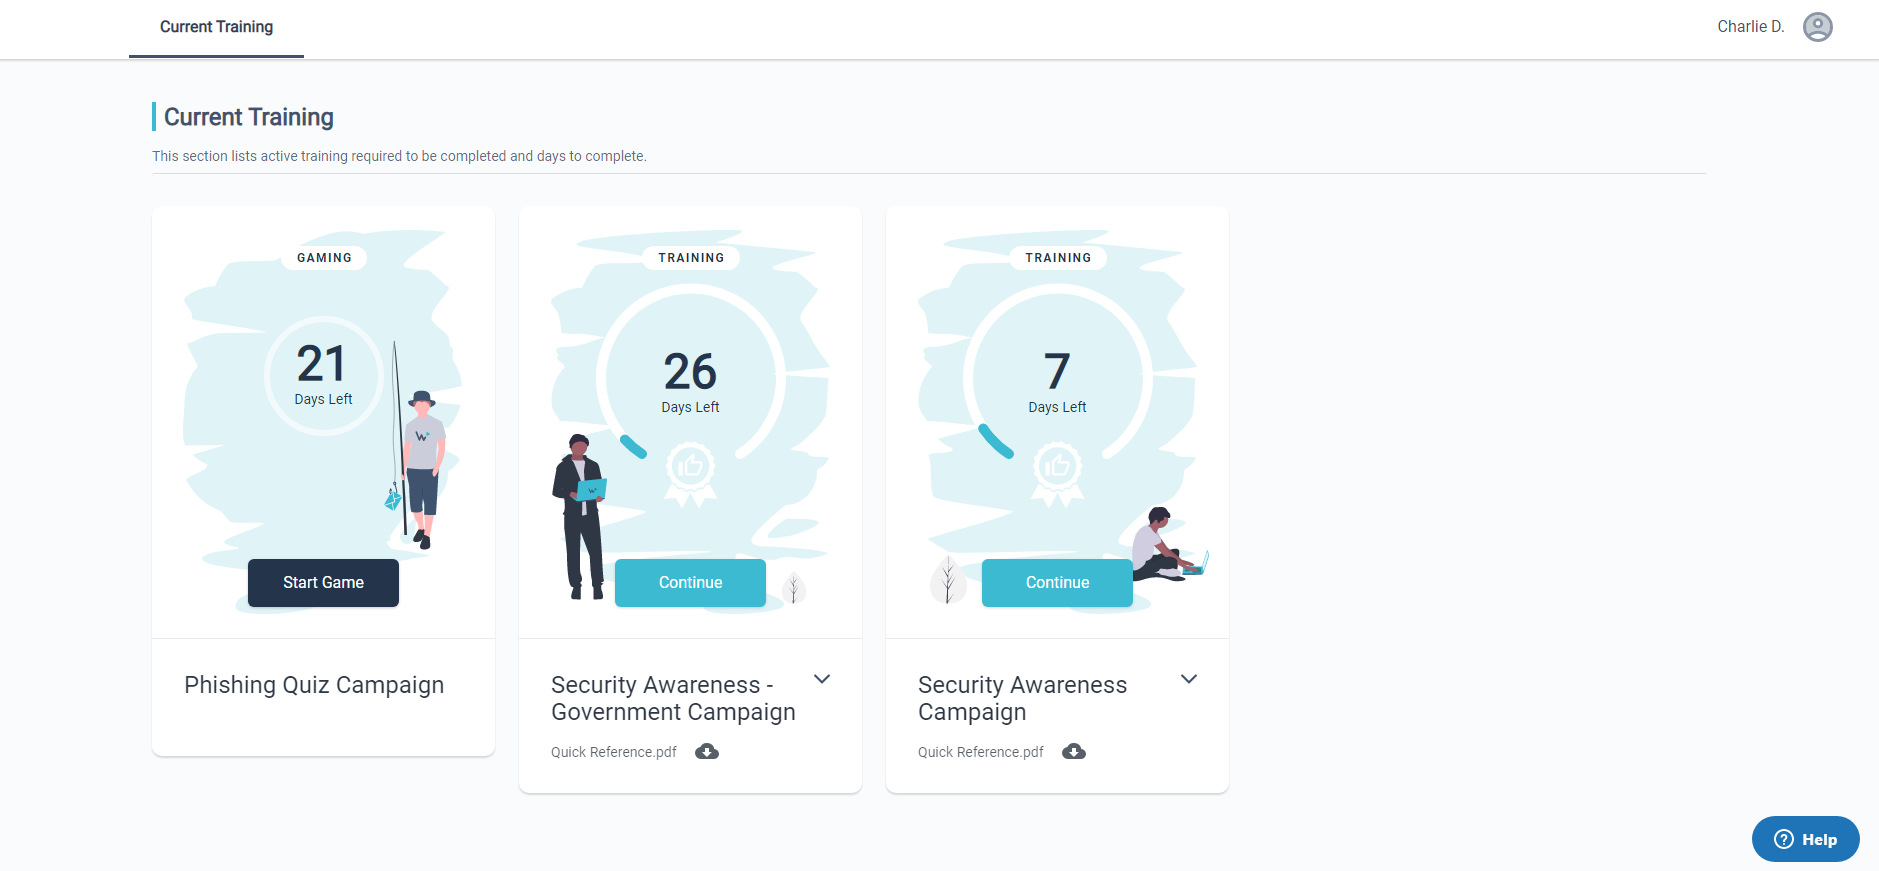Switch to the Current Training tab
The height and width of the screenshot is (871, 1879).
pyautogui.click(x=216, y=27)
